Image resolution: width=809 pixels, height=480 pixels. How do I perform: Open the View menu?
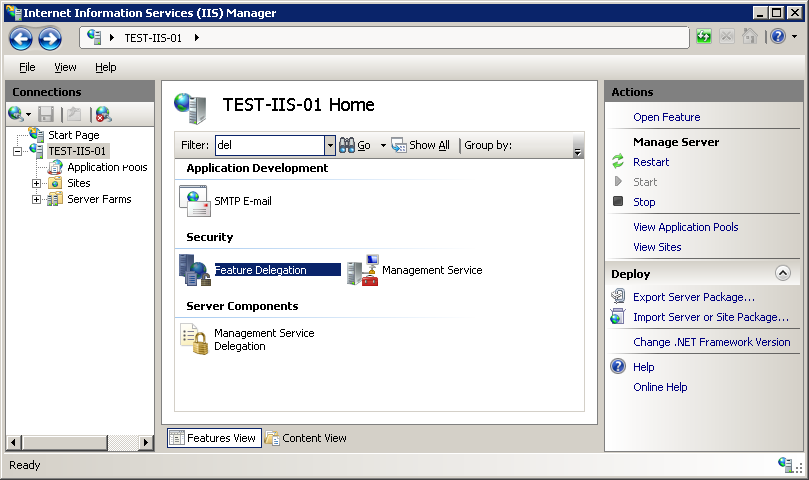coord(65,67)
